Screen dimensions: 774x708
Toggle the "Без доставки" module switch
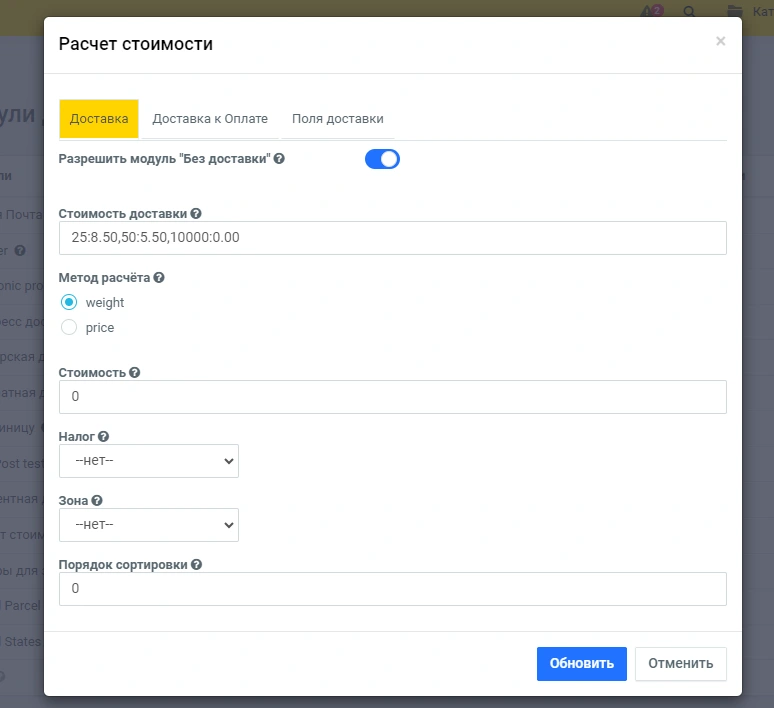382,159
